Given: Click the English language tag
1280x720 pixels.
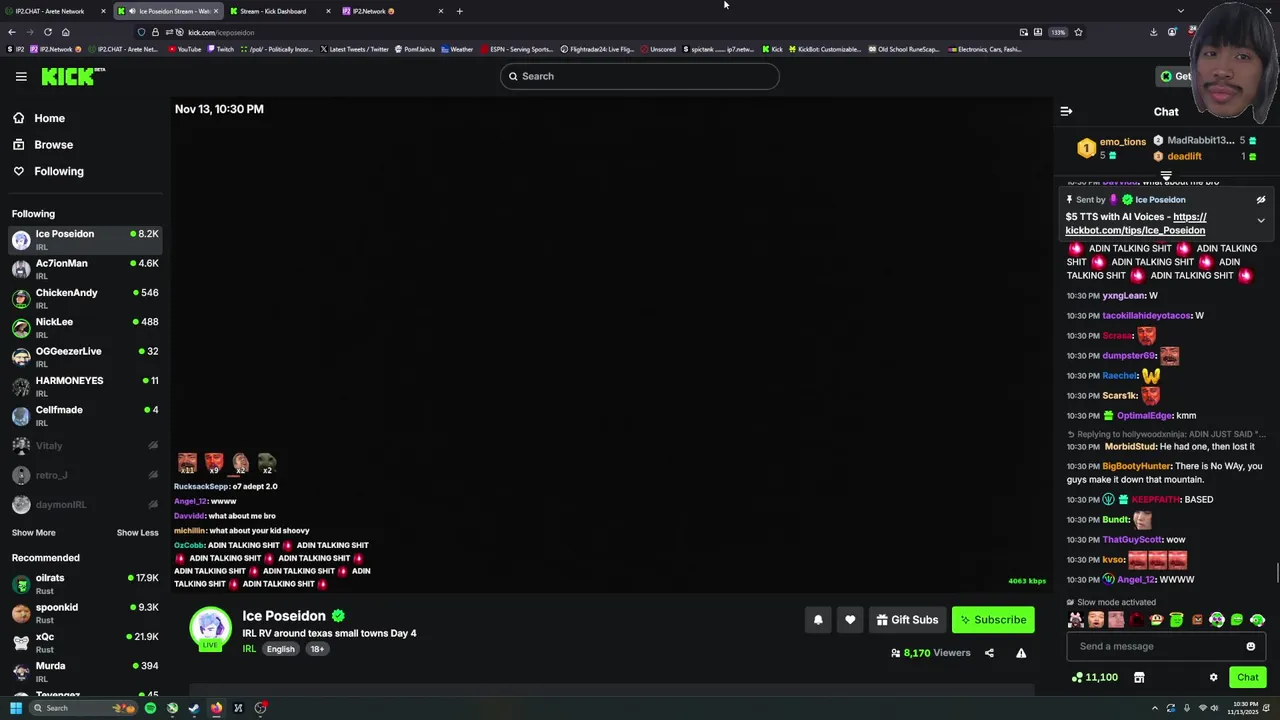Looking at the screenshot, I should coord(280,649).
